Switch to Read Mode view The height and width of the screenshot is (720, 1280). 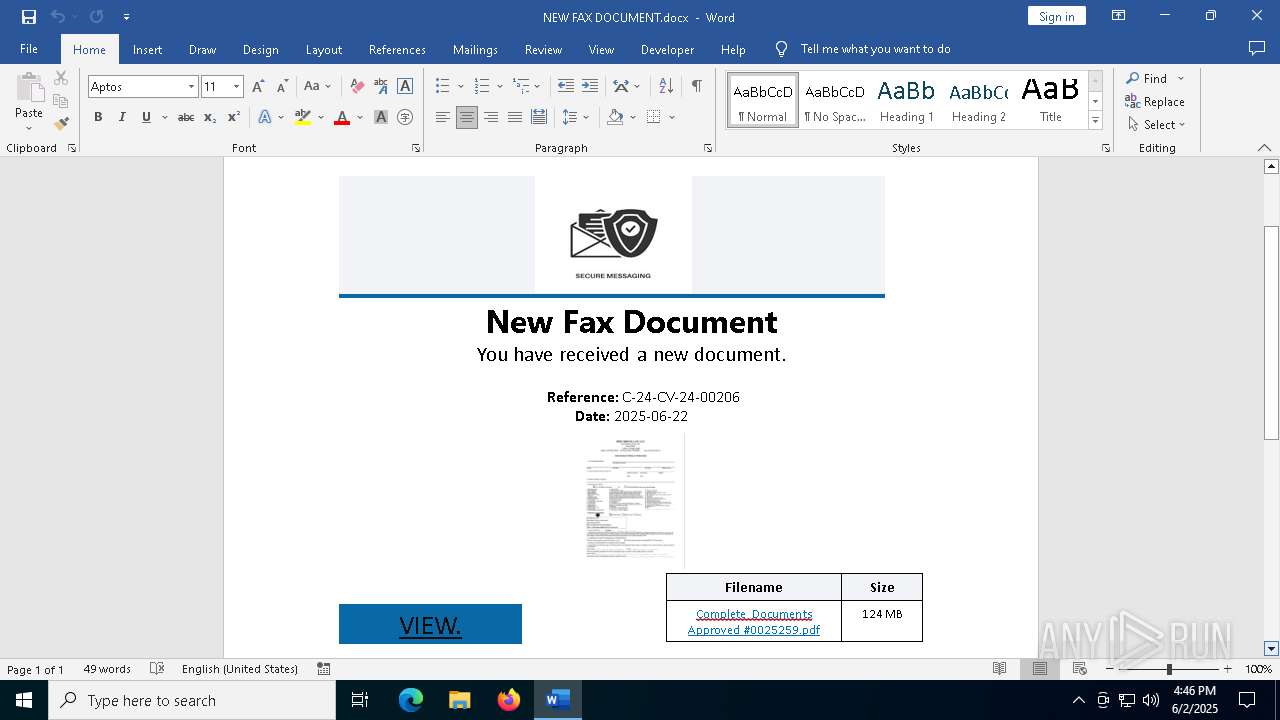pyautogui.click(x=999, y=669)
